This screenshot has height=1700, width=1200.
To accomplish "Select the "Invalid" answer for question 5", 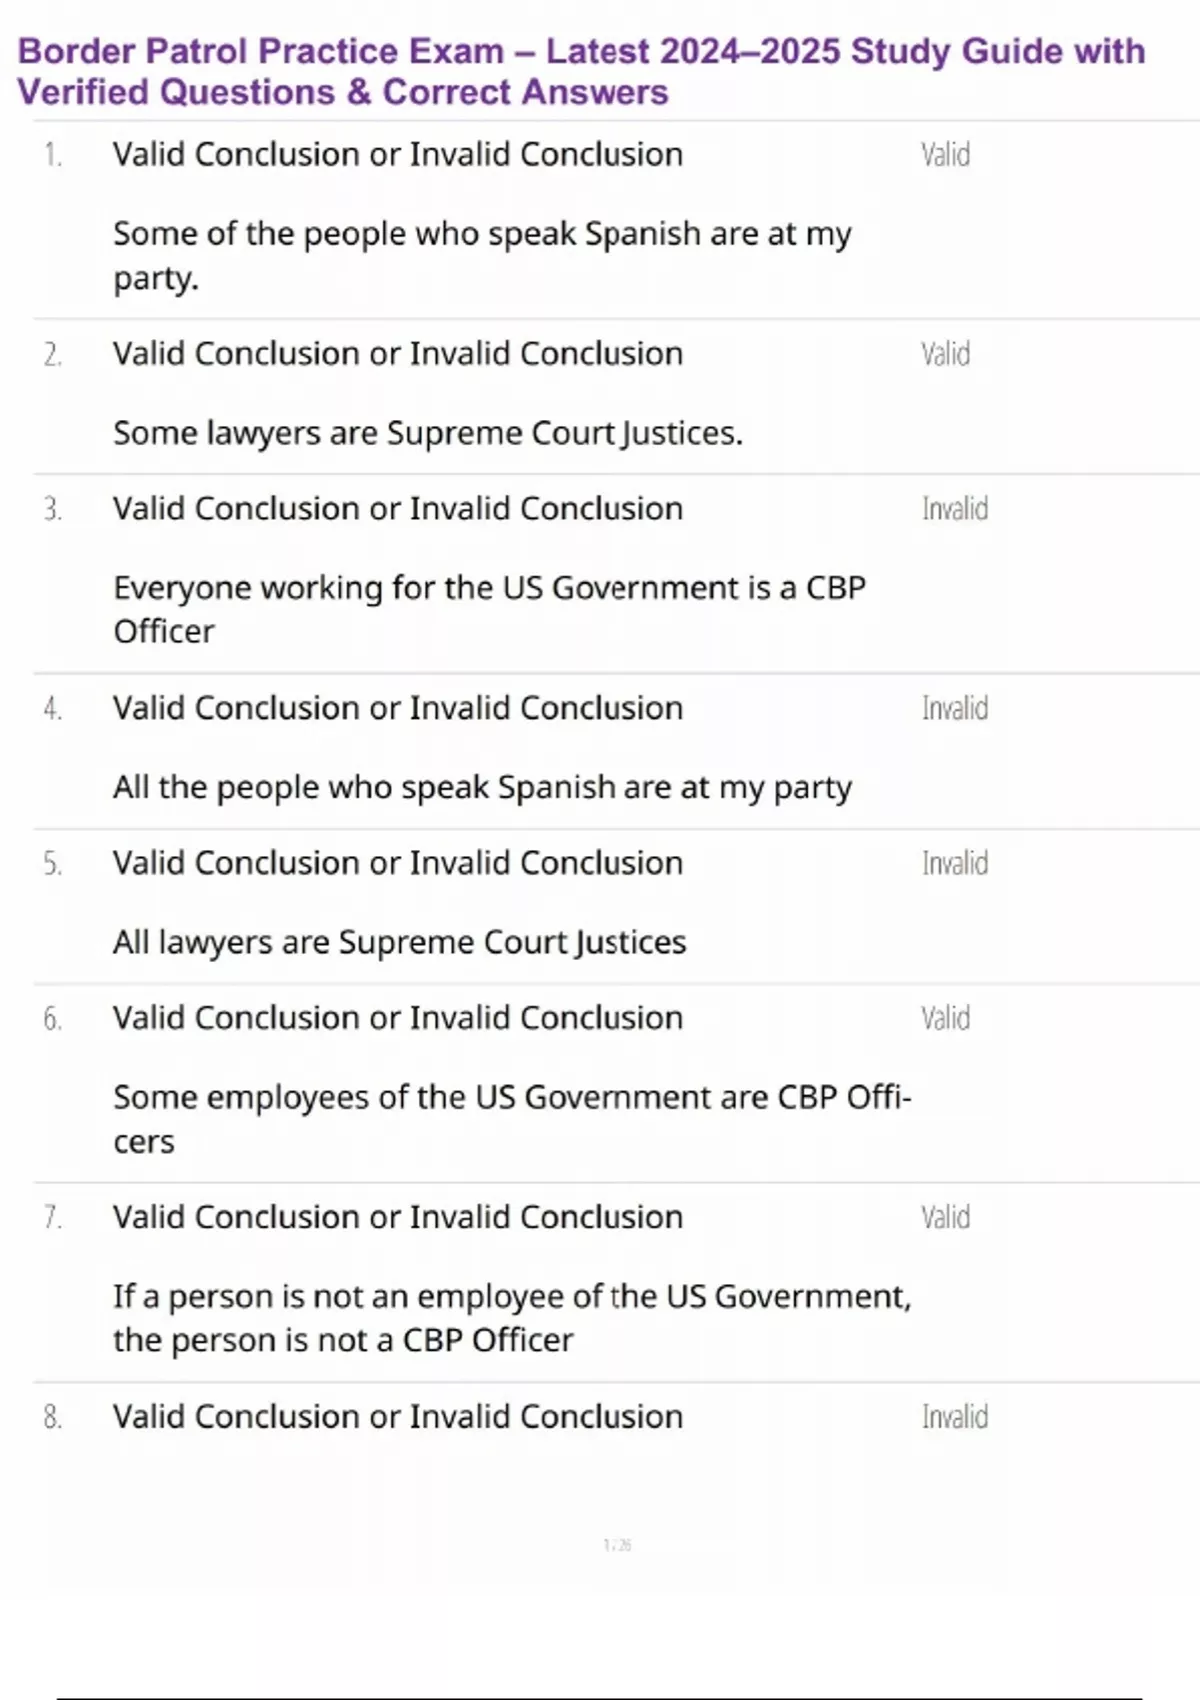I will click(954, 863).
